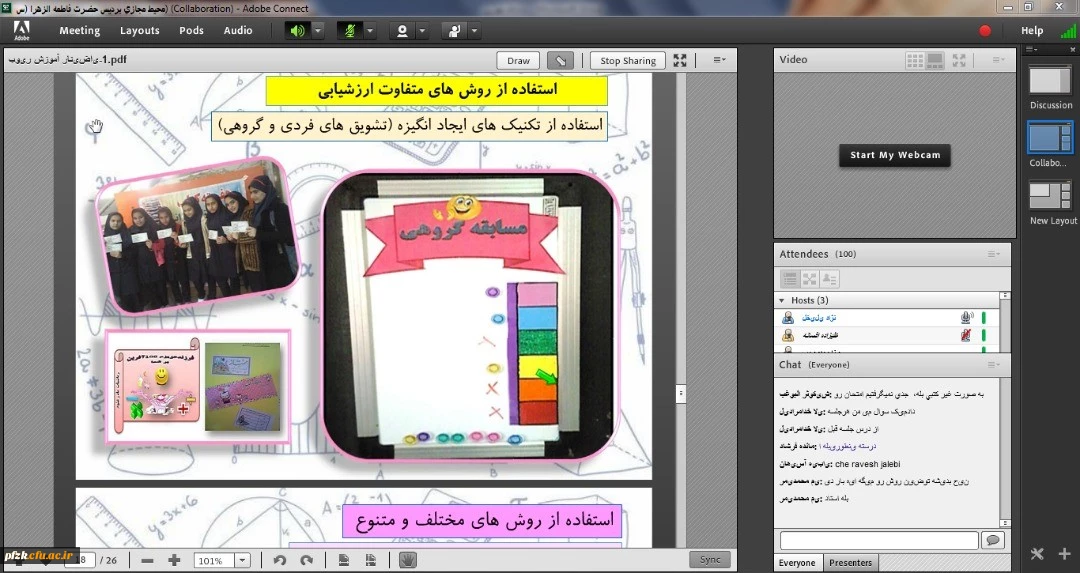Toggle full screen for the share pod
This screenshot has height=573, width=1080.
point(680,61)
